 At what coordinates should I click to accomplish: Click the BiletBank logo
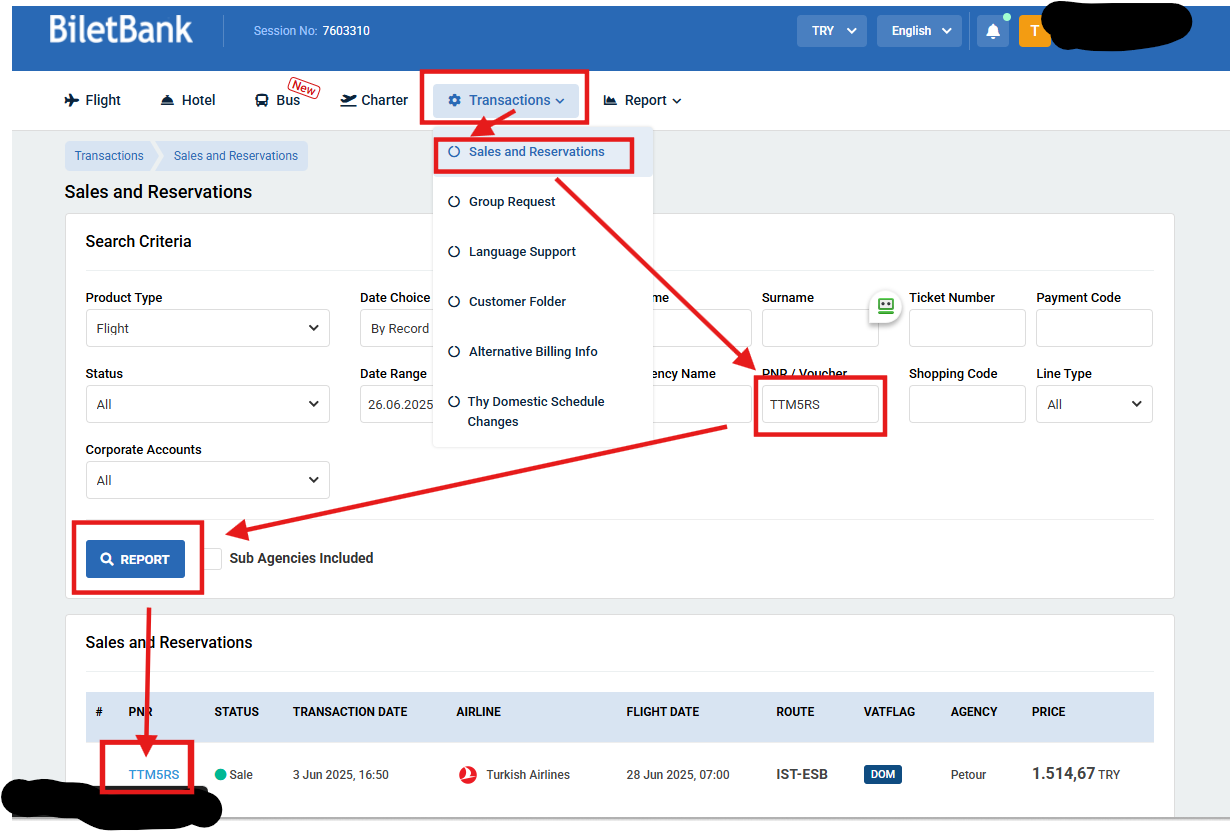121,29
